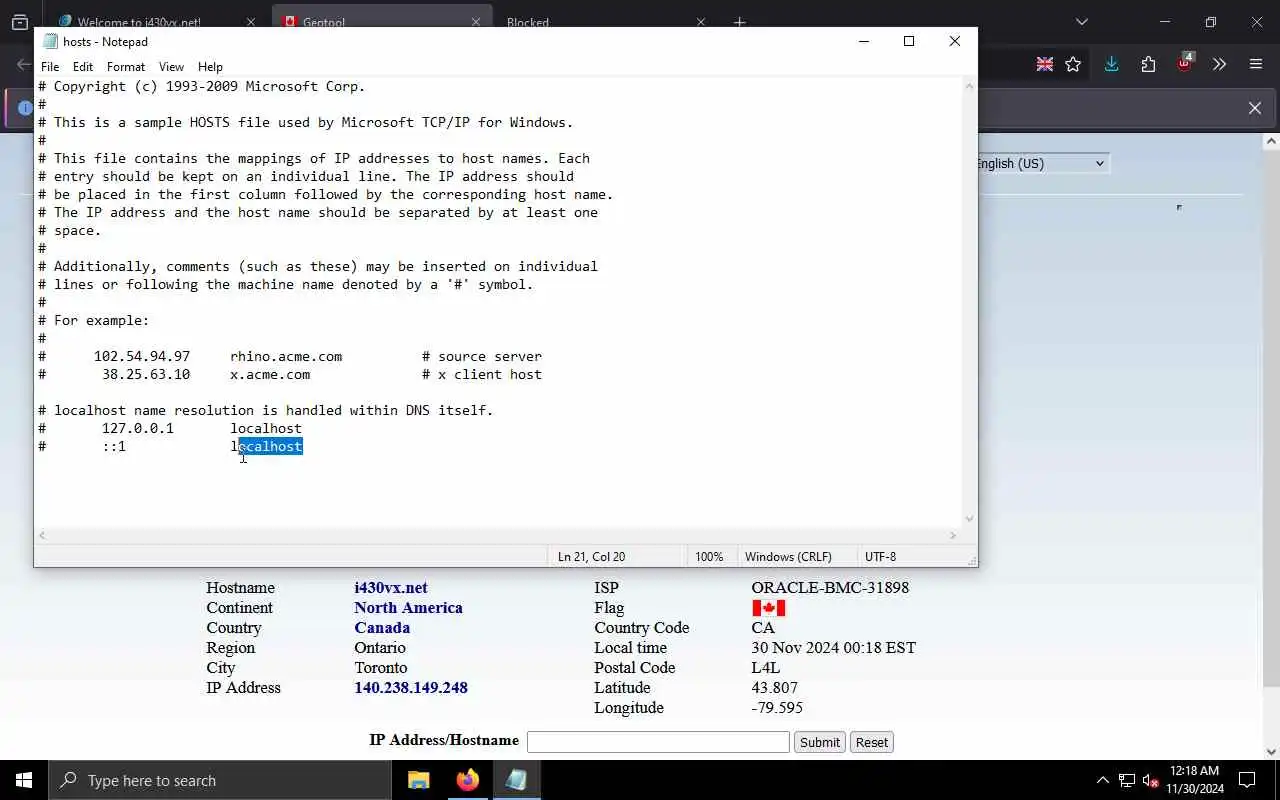This screenshot has height=800, width=1280.
Task: Click the muted volume tray icon
Action: [x=1151, y=780]
